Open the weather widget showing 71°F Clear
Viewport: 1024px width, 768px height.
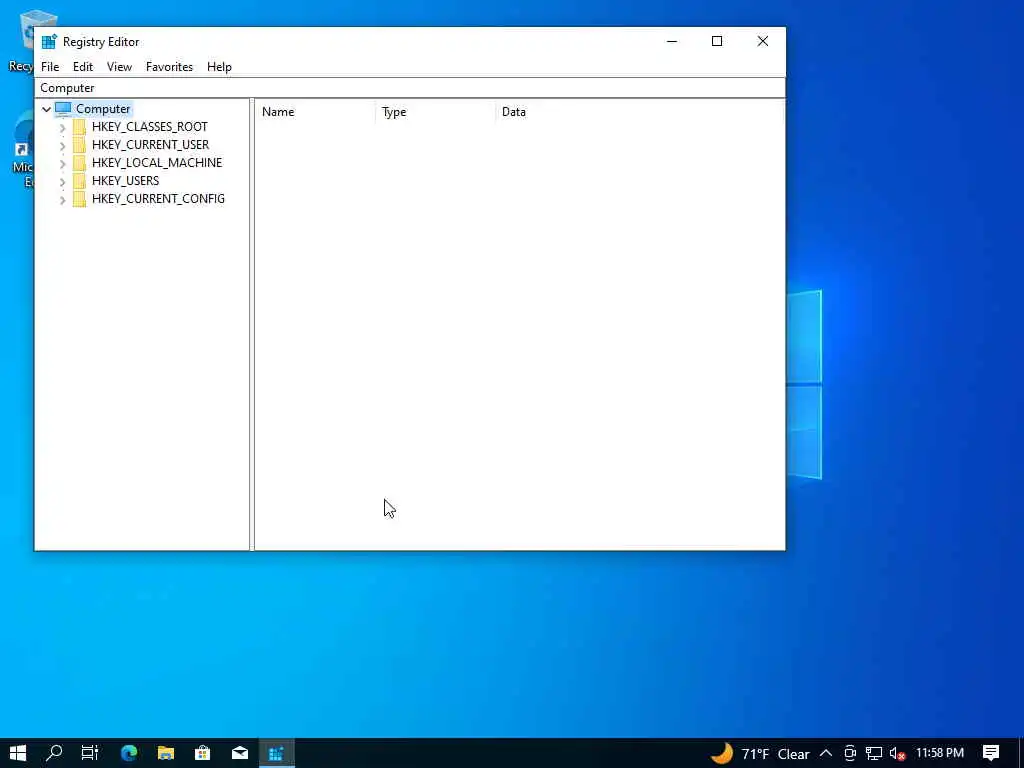pyautogui.click(x=760, y=754)
